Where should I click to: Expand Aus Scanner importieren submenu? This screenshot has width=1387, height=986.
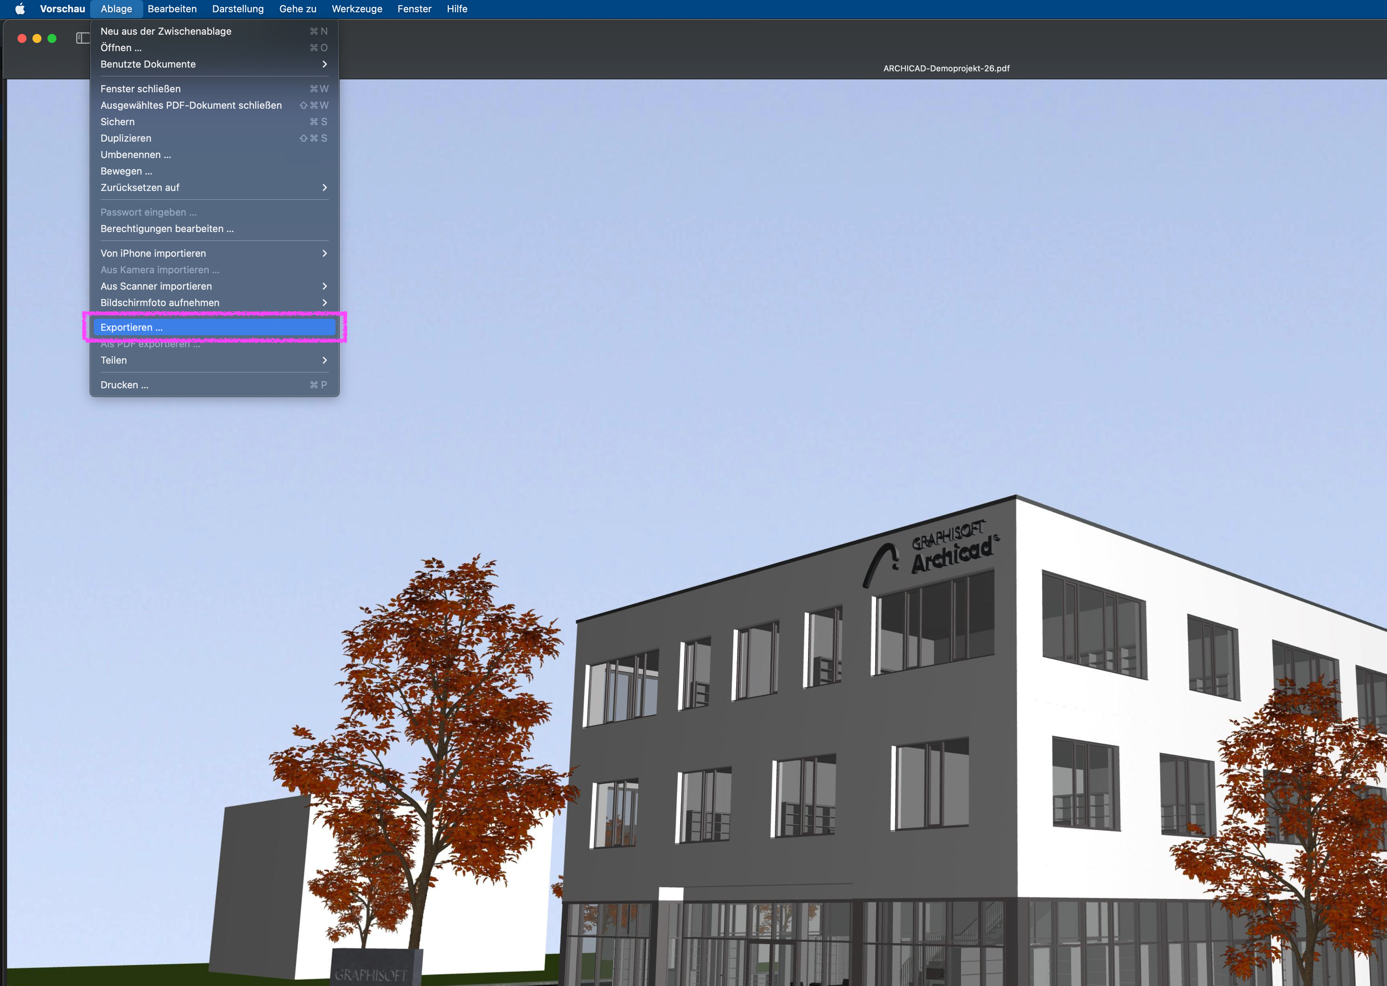pyautogui.click(x=214, y=286)
